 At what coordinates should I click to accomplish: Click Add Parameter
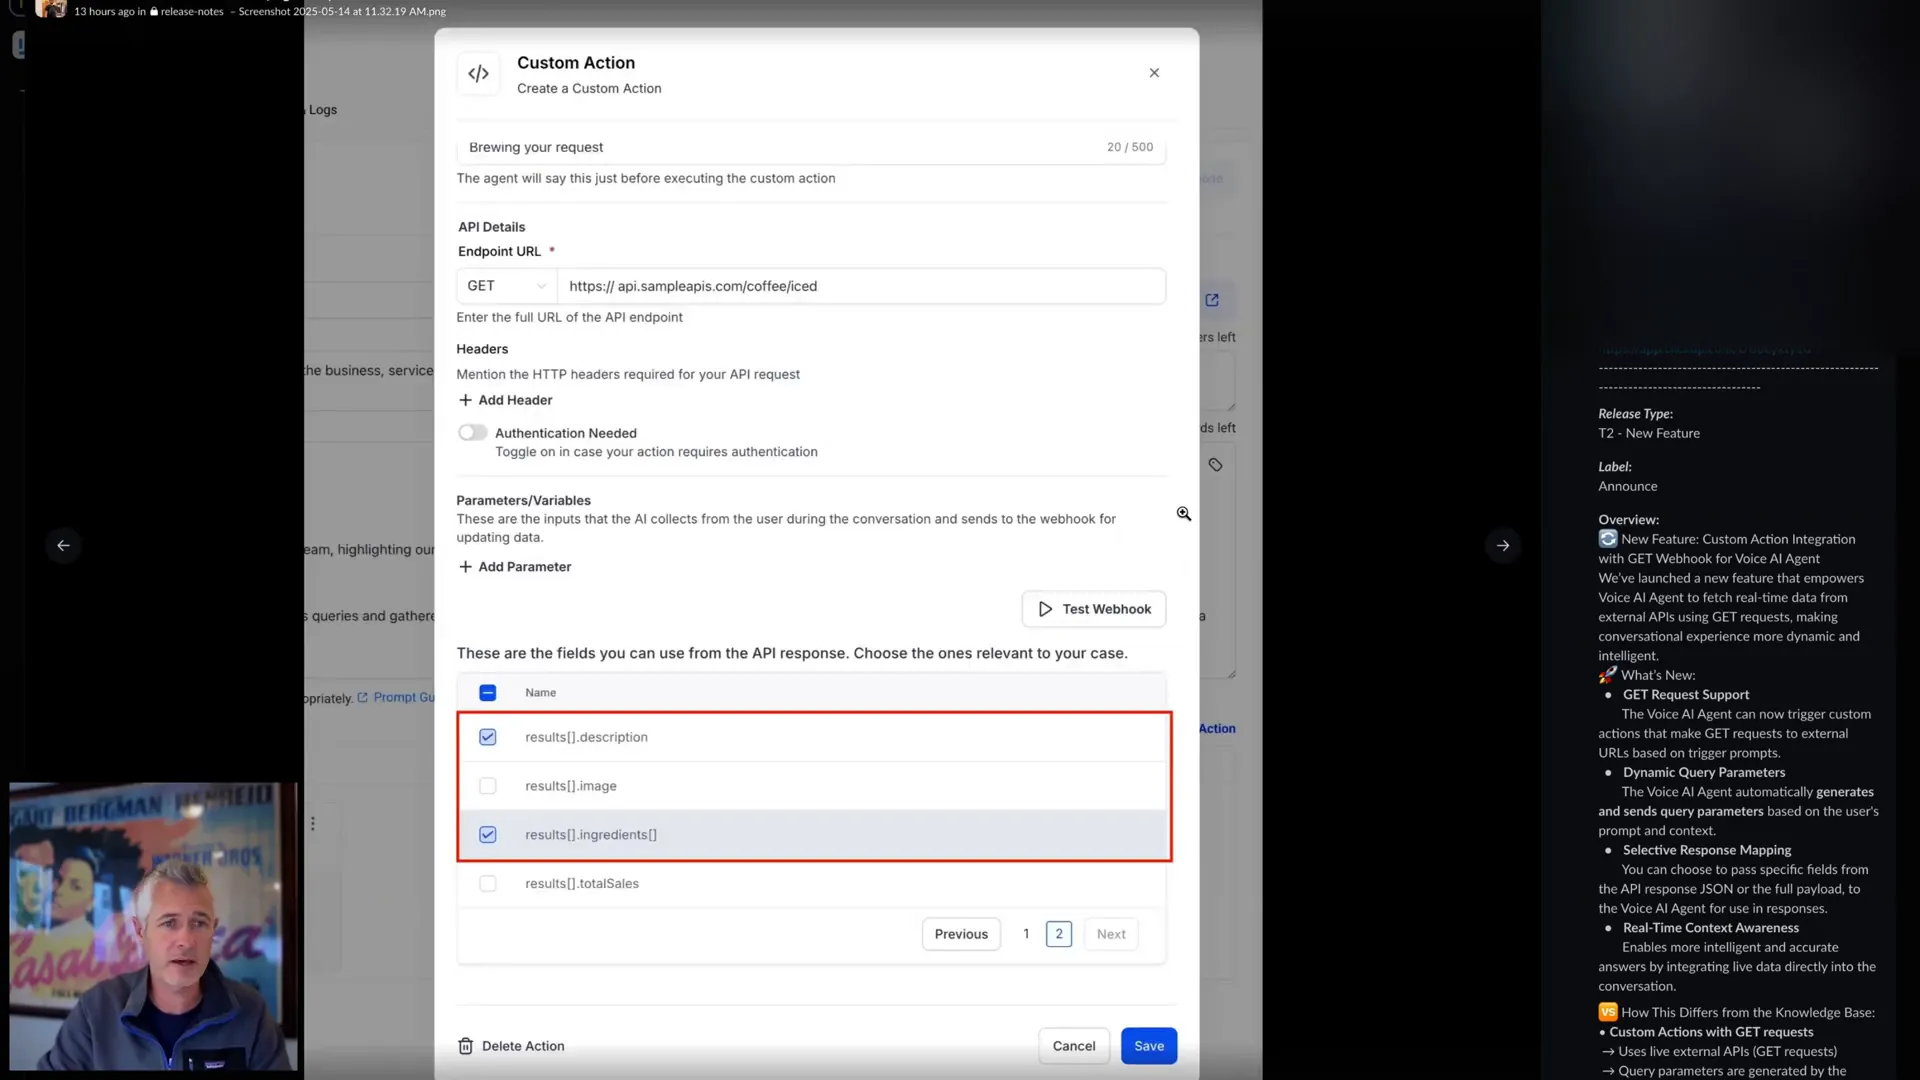click(515, 567)
